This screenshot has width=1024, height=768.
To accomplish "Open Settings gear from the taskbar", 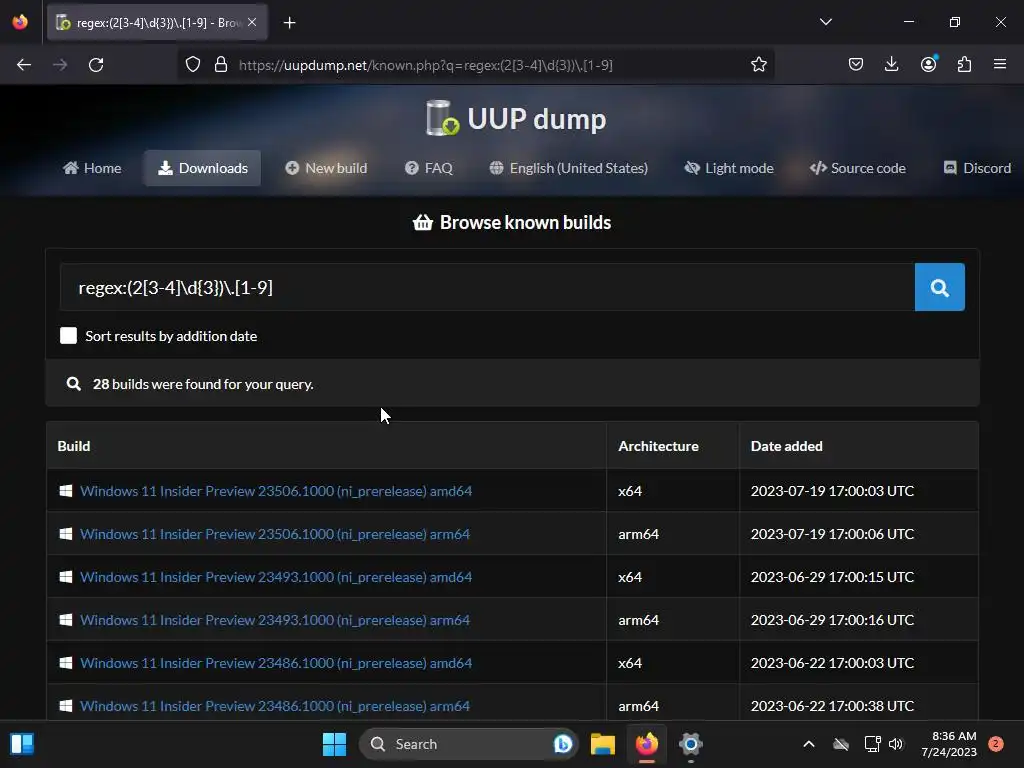I will coord(690,744).
